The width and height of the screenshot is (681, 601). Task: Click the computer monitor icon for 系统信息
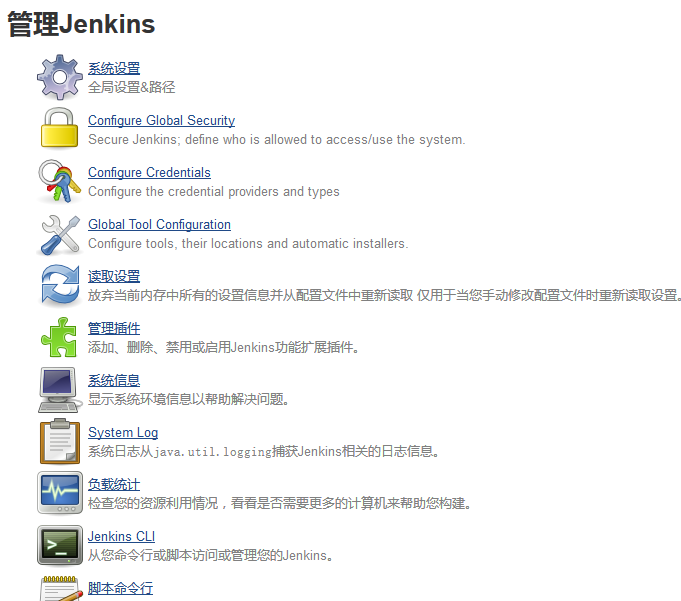pyautogui.click(x=60, y=390)
